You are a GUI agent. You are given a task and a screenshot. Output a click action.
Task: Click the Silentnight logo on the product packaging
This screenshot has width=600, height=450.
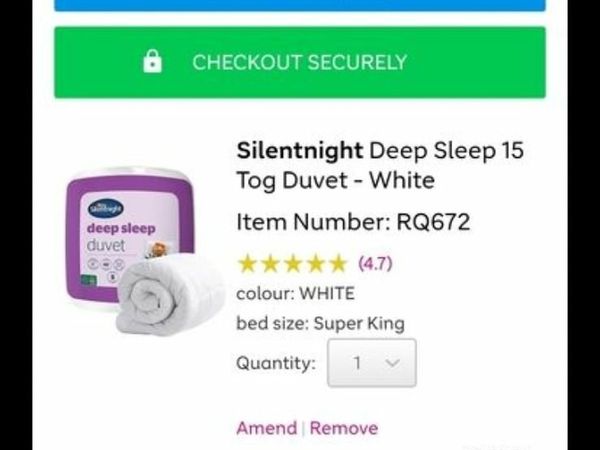(106, 209)
